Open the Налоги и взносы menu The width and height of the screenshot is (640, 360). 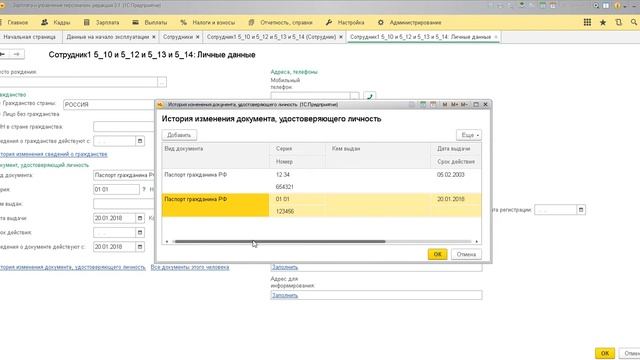coord(208,22)
